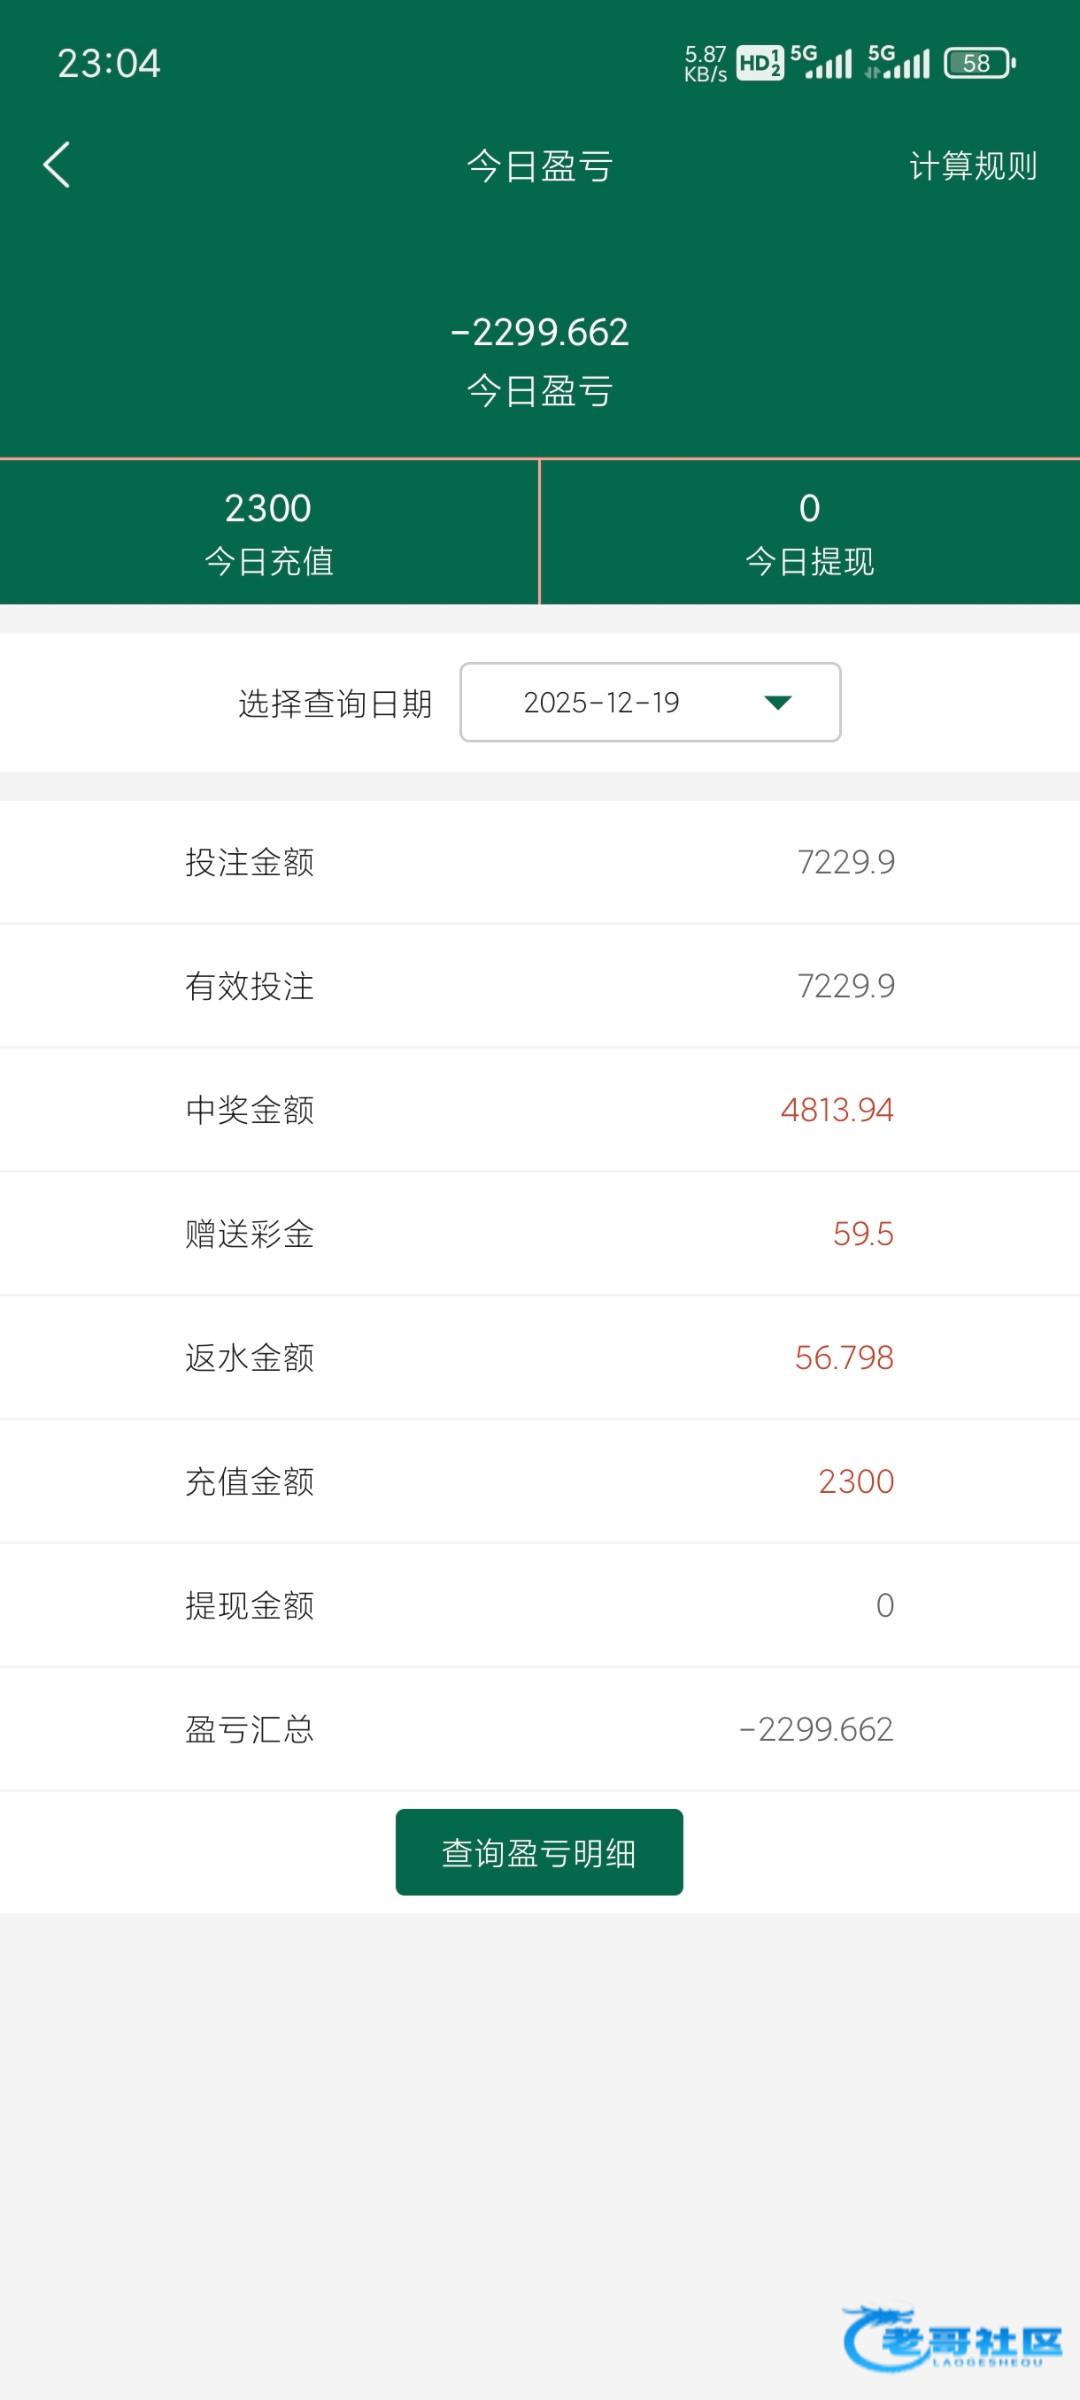The image size is (1080, 2400).
Task: Tap the 盈亏汇总 row
Action: [540, 1729]
